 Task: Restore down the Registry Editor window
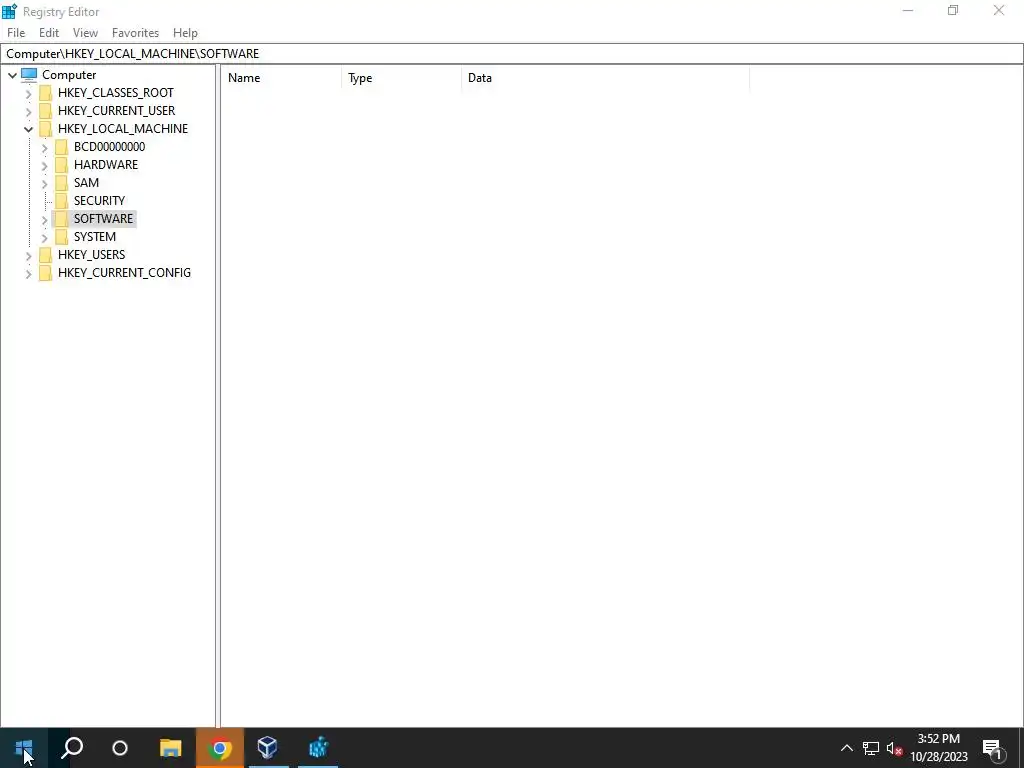(x=953, y=10)
